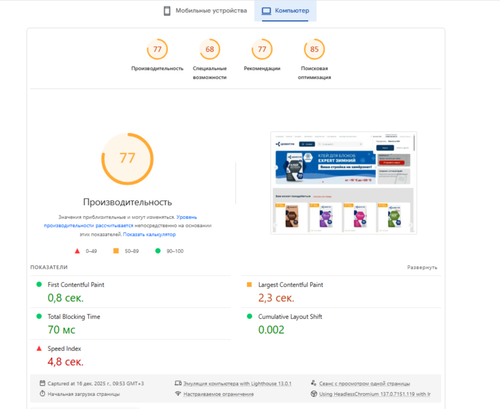Click the orange square beside Largest Contentful Paint
Image resolution: width=500 pixels, height=409 pixels.
(x=249, y=284)
